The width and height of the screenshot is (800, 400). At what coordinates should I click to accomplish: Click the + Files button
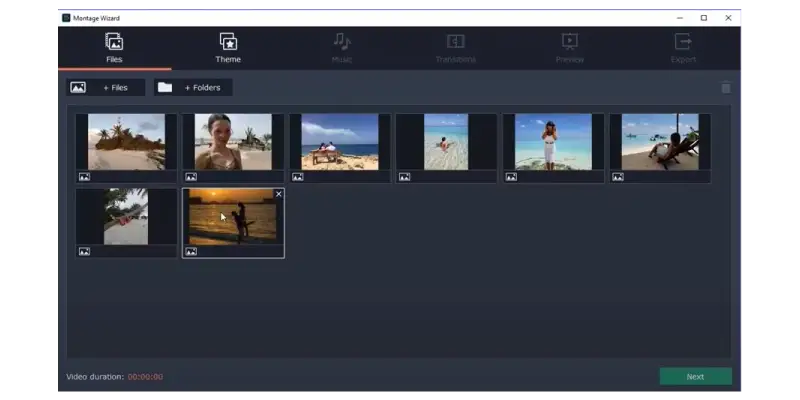click(106, 88)
